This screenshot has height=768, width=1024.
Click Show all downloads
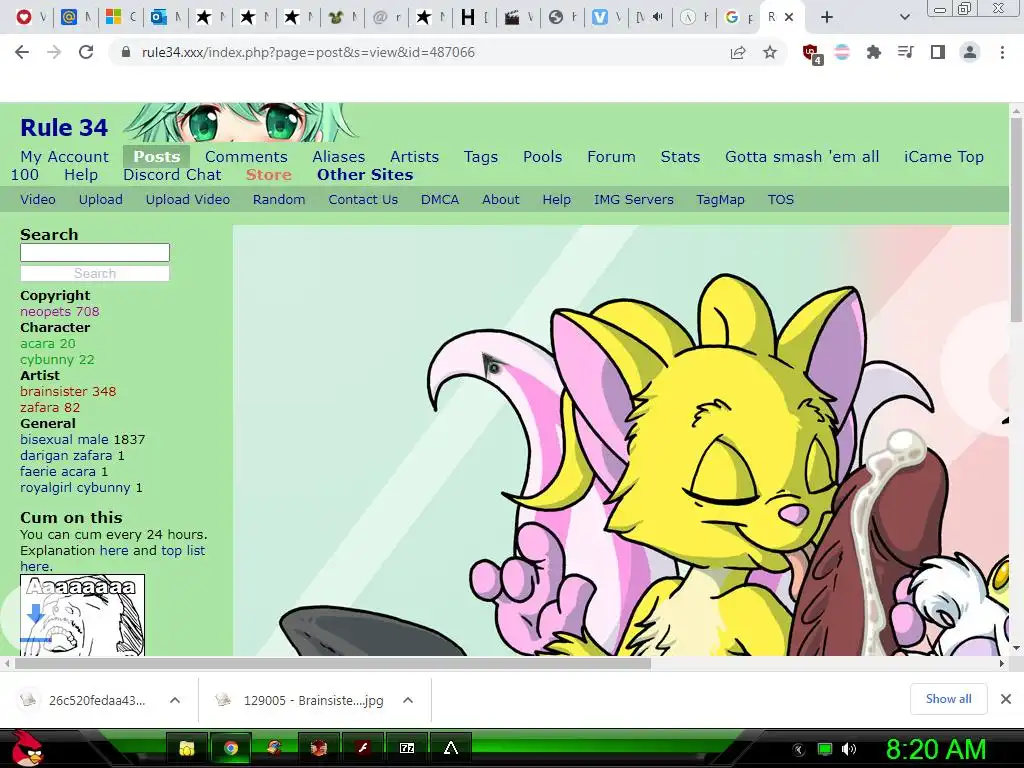pyautogui.click(x=948, y=699)
